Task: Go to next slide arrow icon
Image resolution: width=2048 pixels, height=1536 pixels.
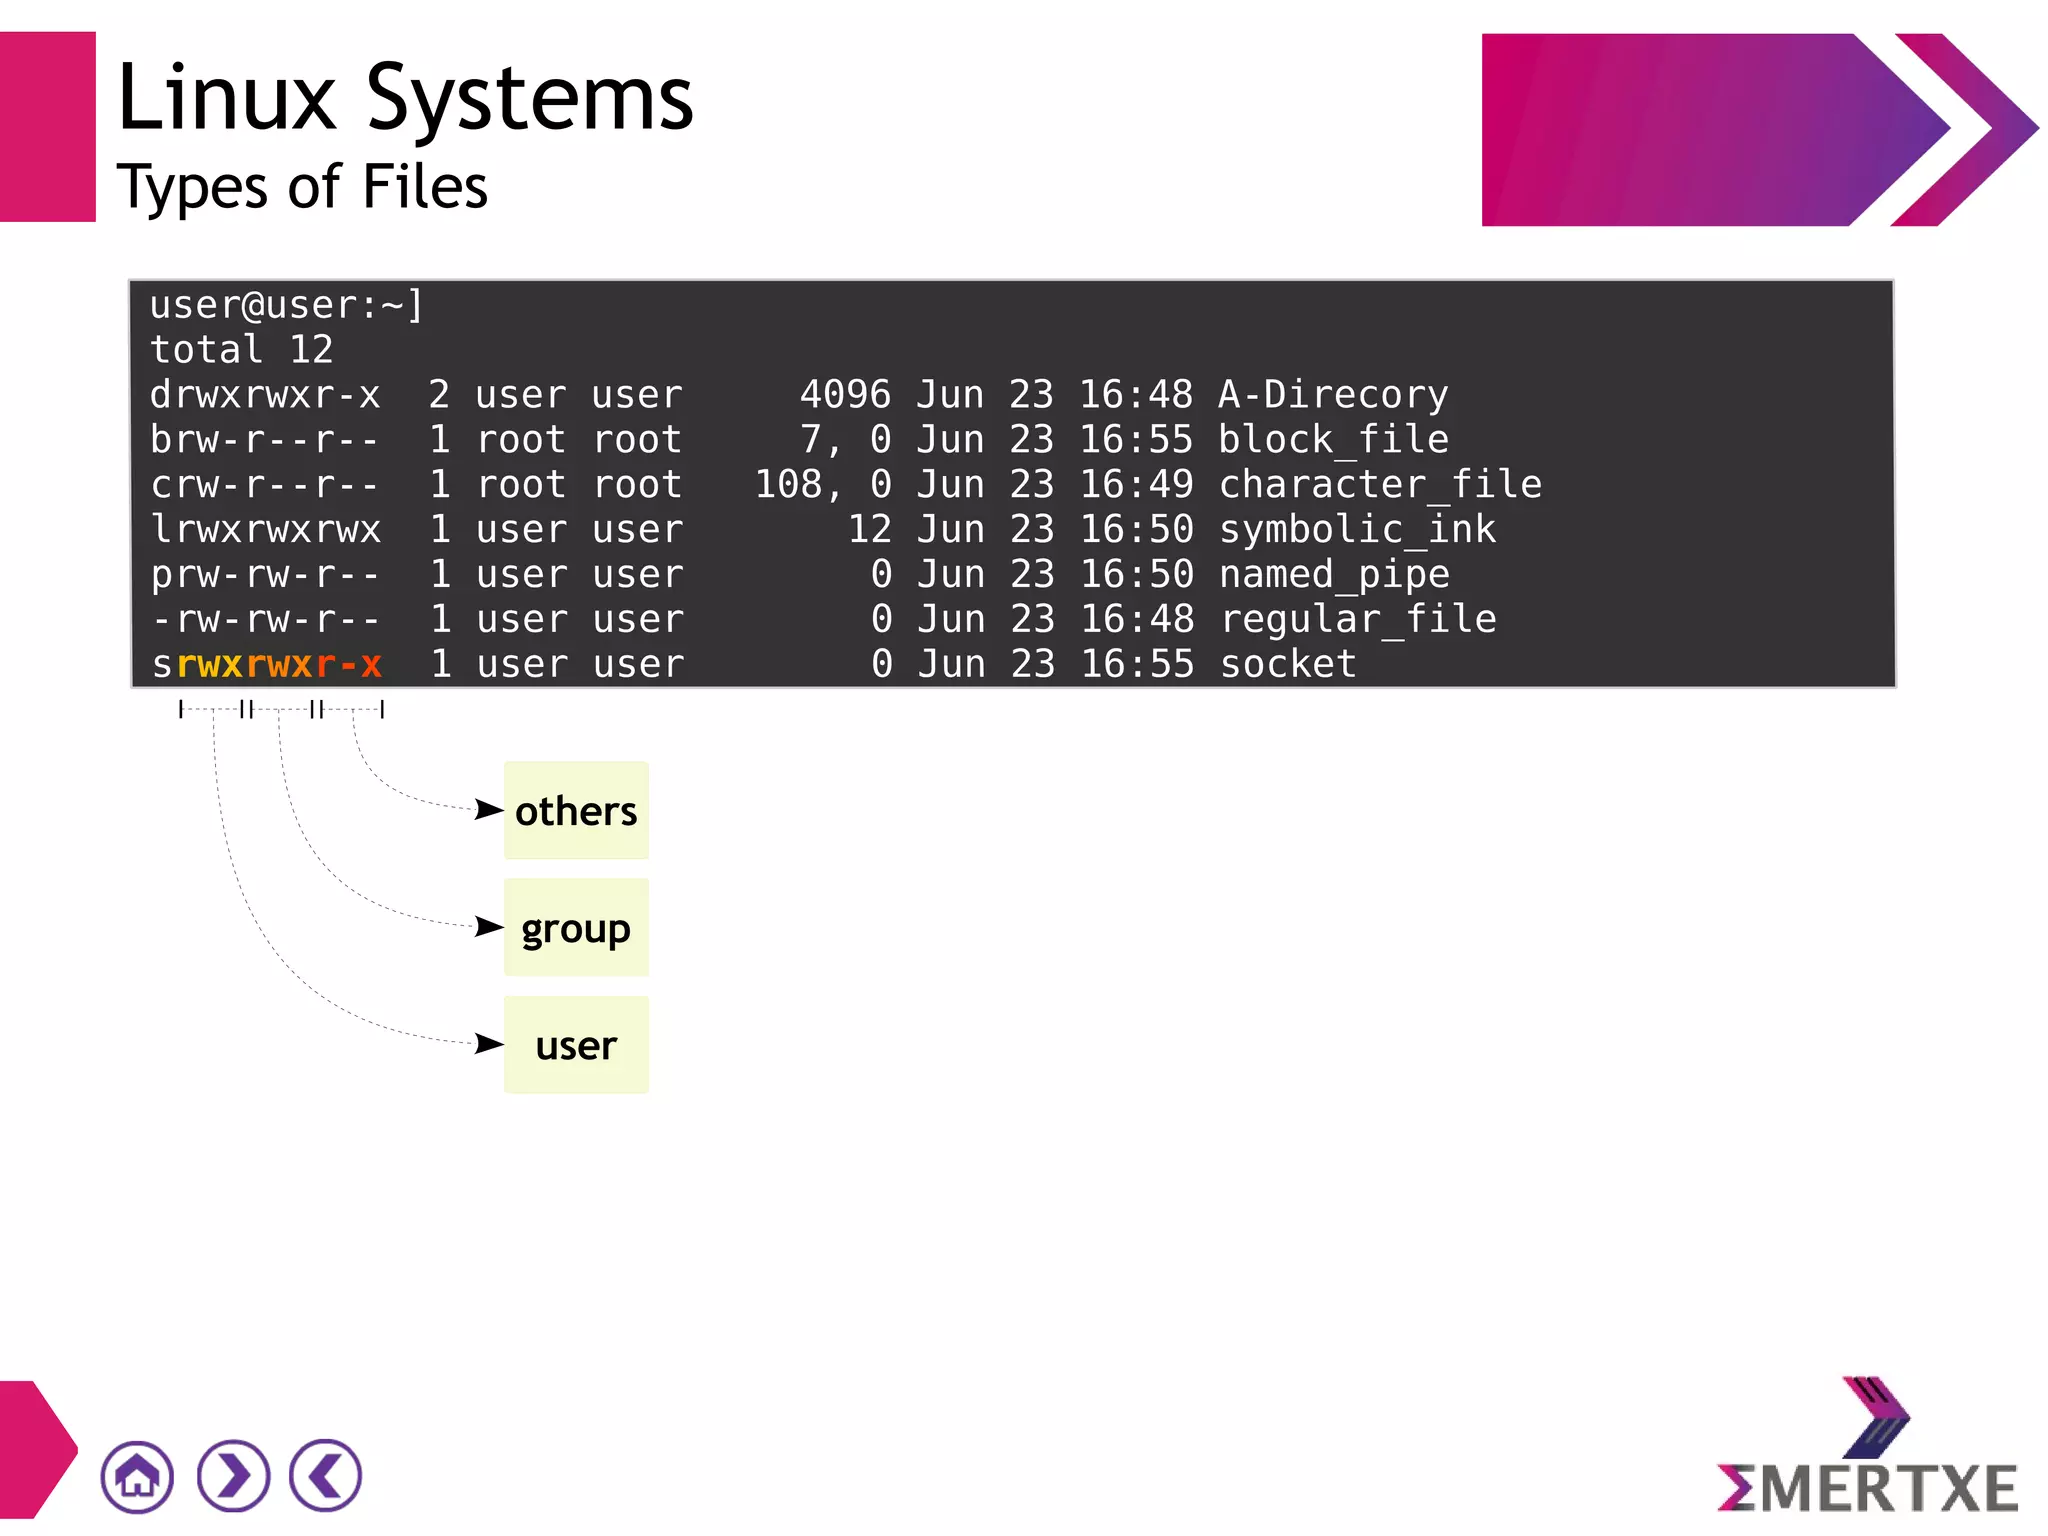Action: 233,1476
